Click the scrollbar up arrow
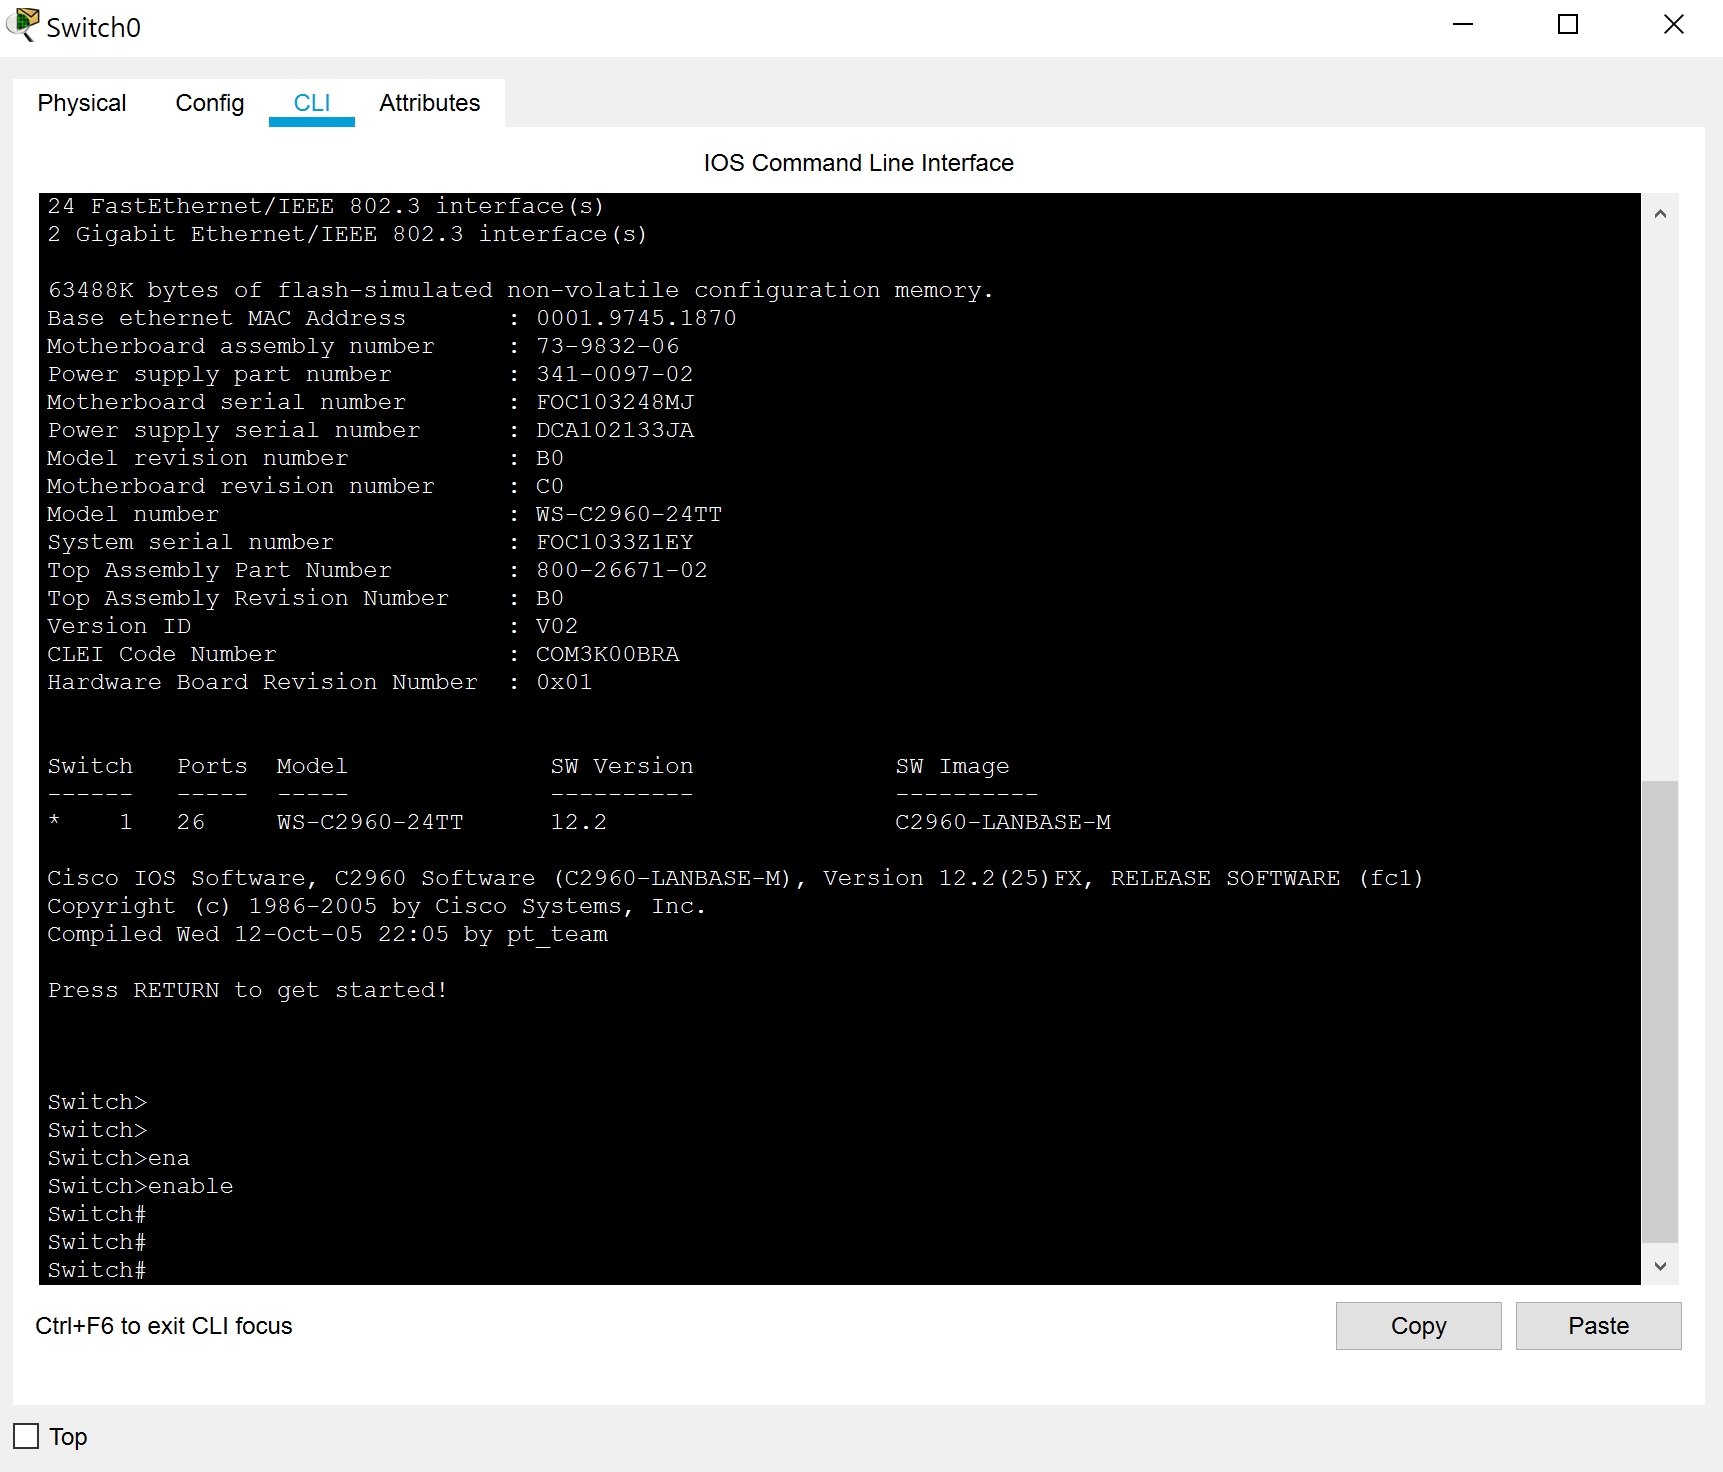Viewport: 1723px width, 1472px height. 1660,213
